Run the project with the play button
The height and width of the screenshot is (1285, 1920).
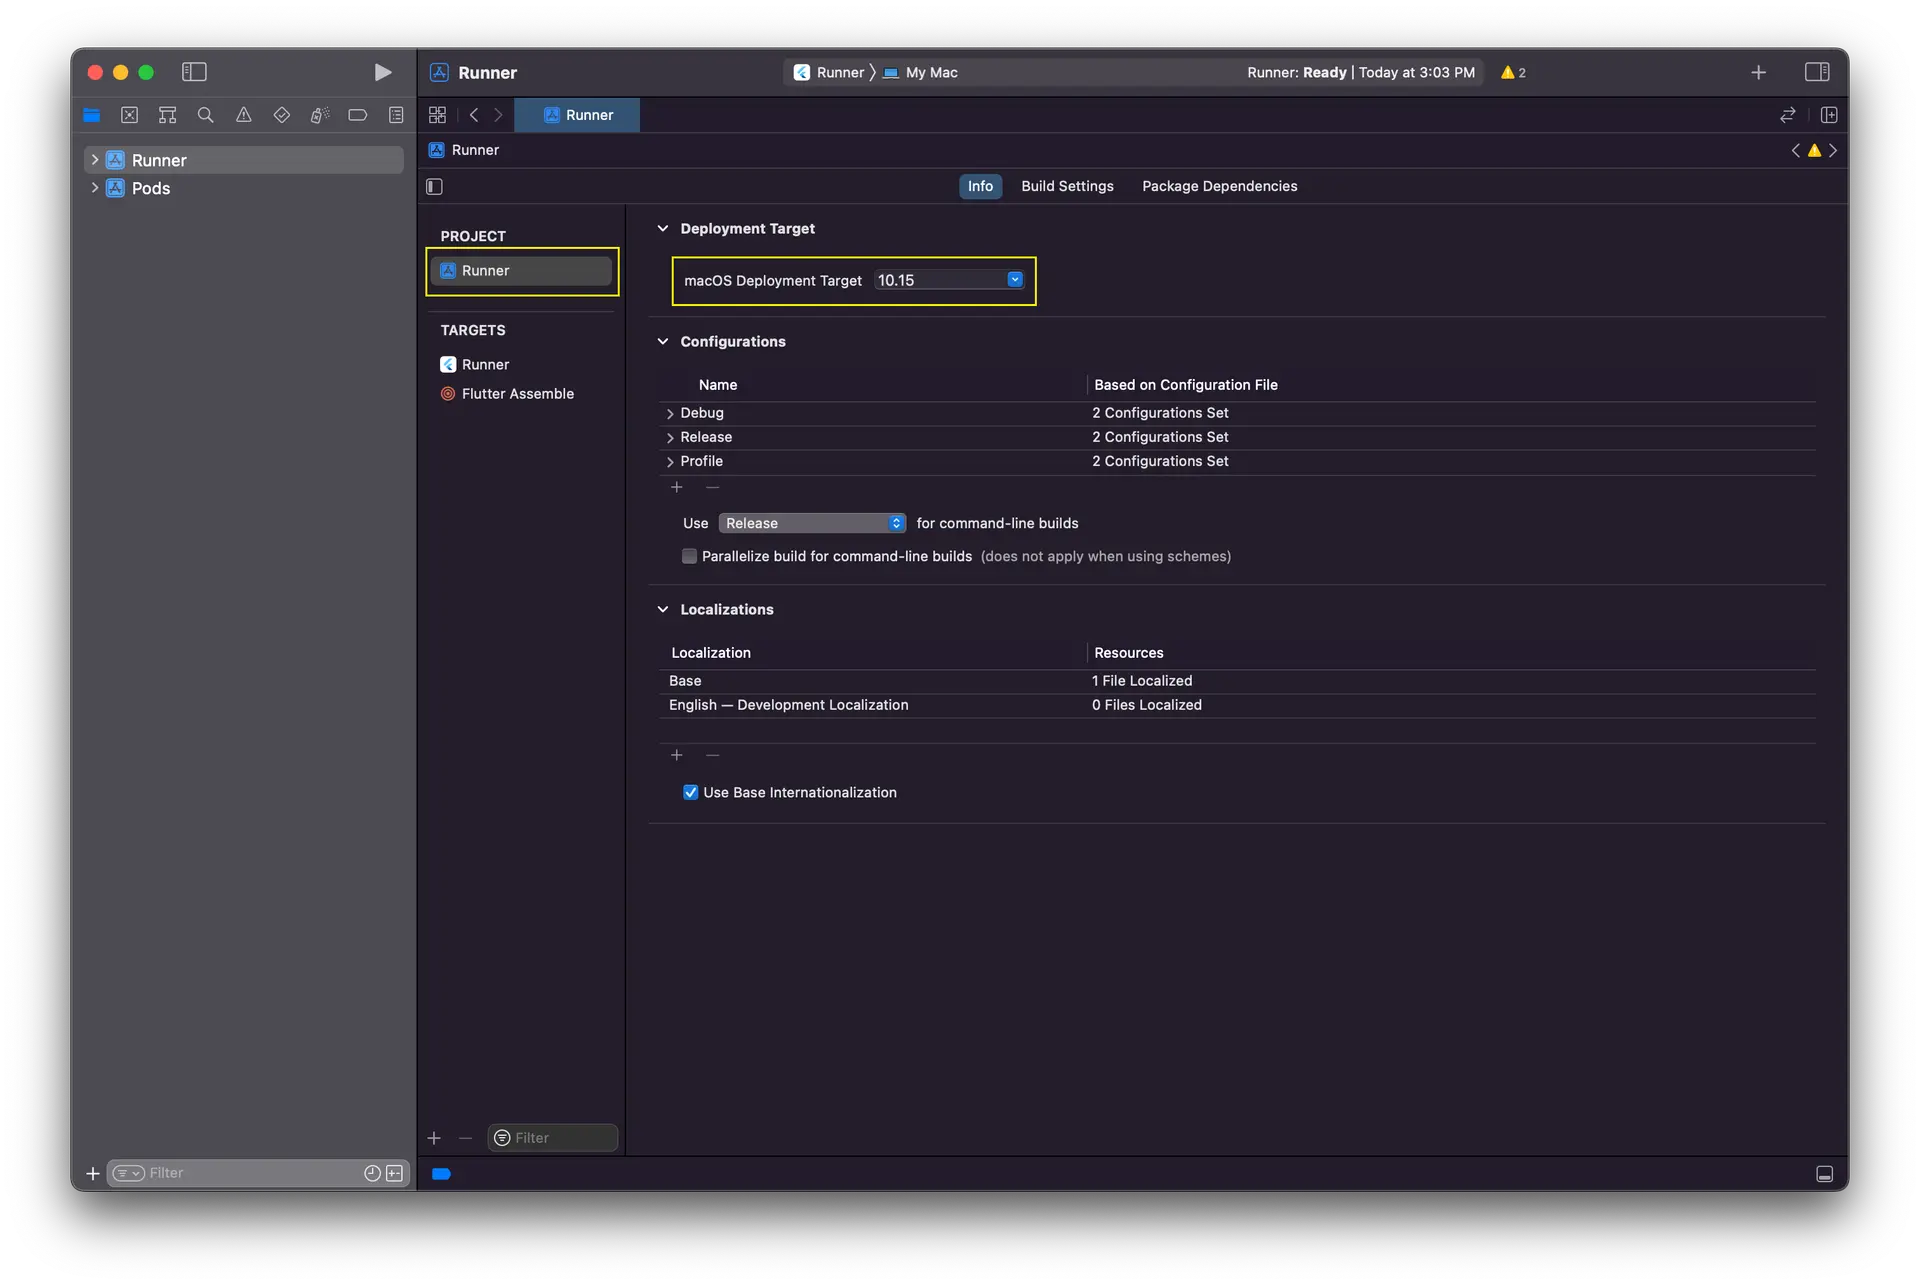382,72
